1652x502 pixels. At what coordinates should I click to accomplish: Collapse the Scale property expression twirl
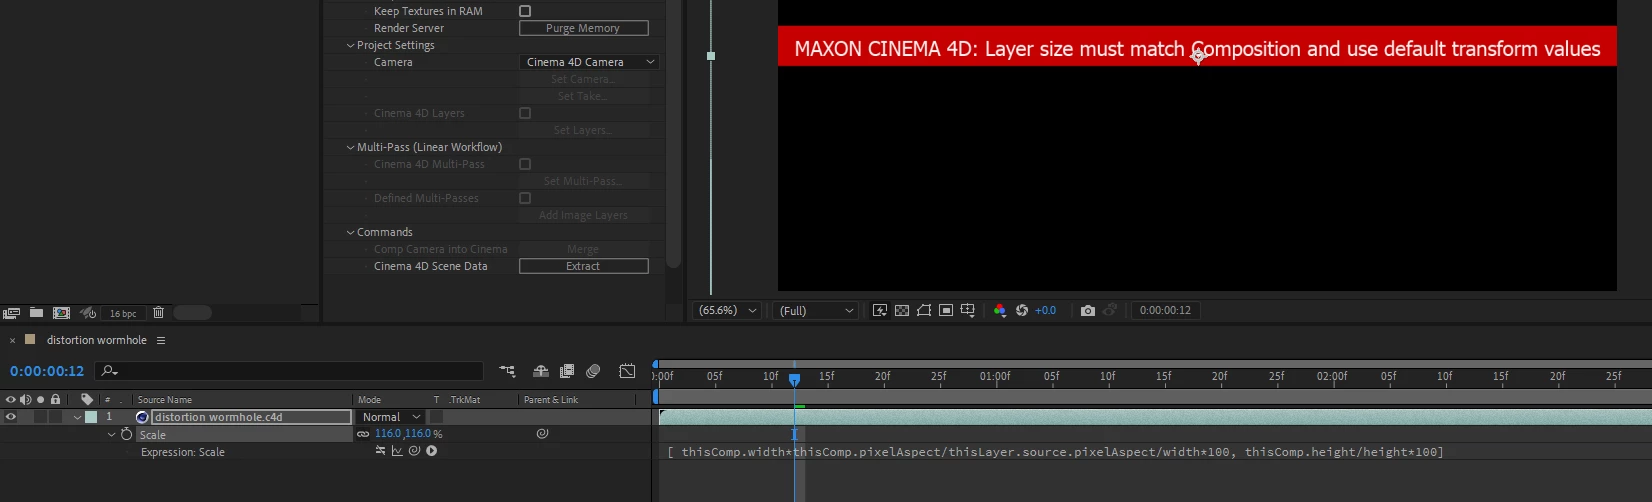[111, 434]
